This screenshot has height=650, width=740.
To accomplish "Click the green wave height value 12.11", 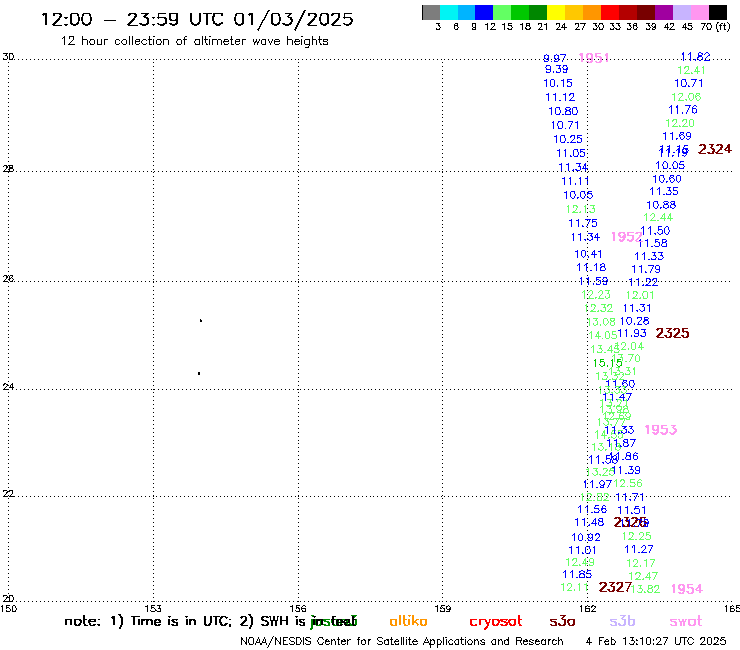I will [x=574, y=587].
